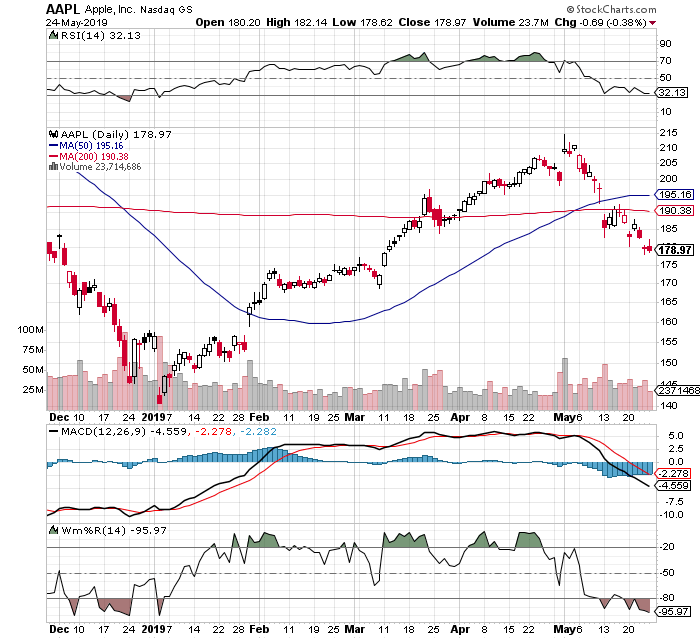Click Mar on the bottom date axis
The width and height of the screenshot is (700, 639).
(355, 629)
